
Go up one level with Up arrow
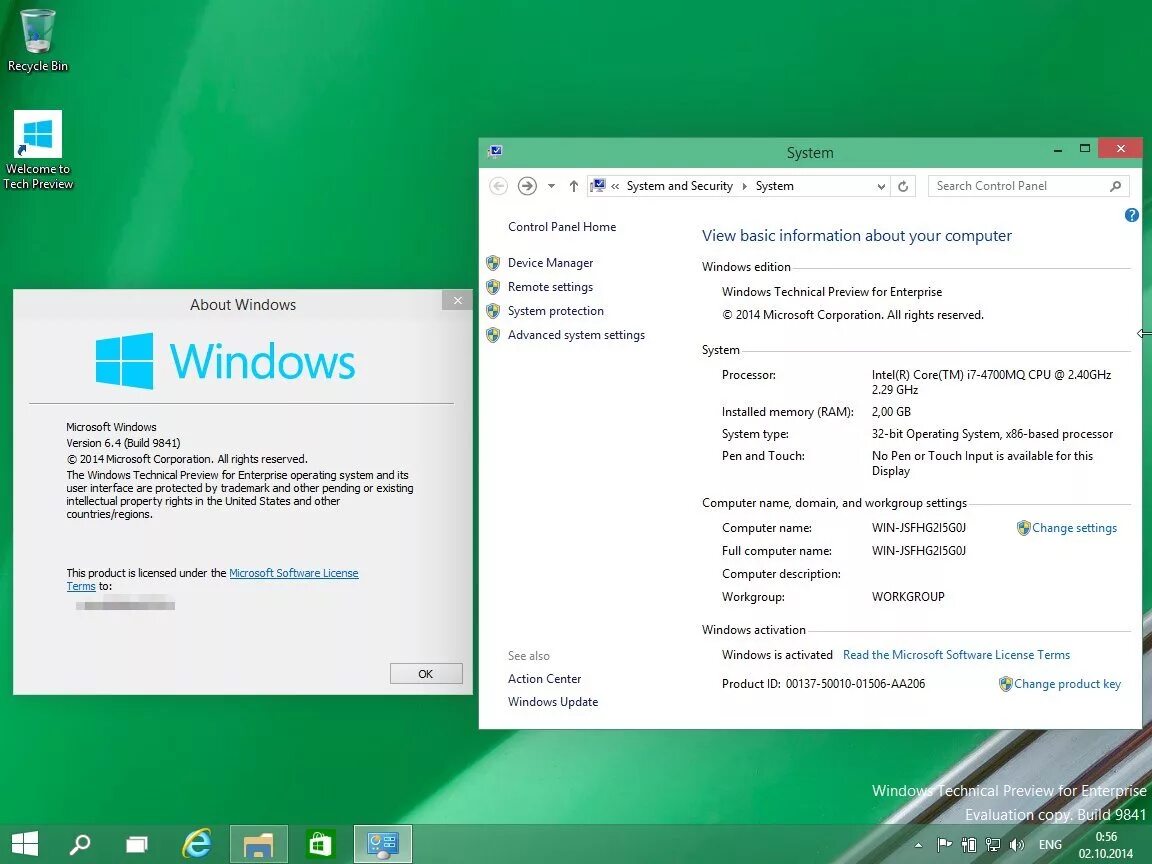click(574, 186)
